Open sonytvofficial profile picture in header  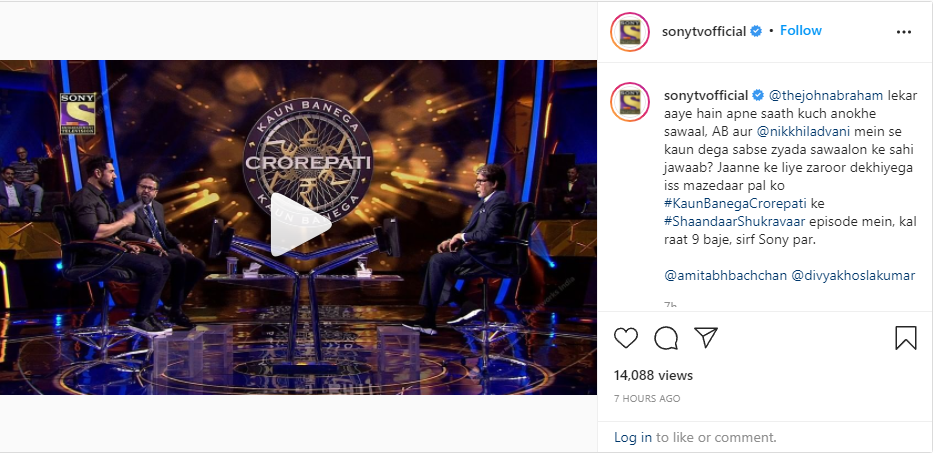tap(630, 32)
